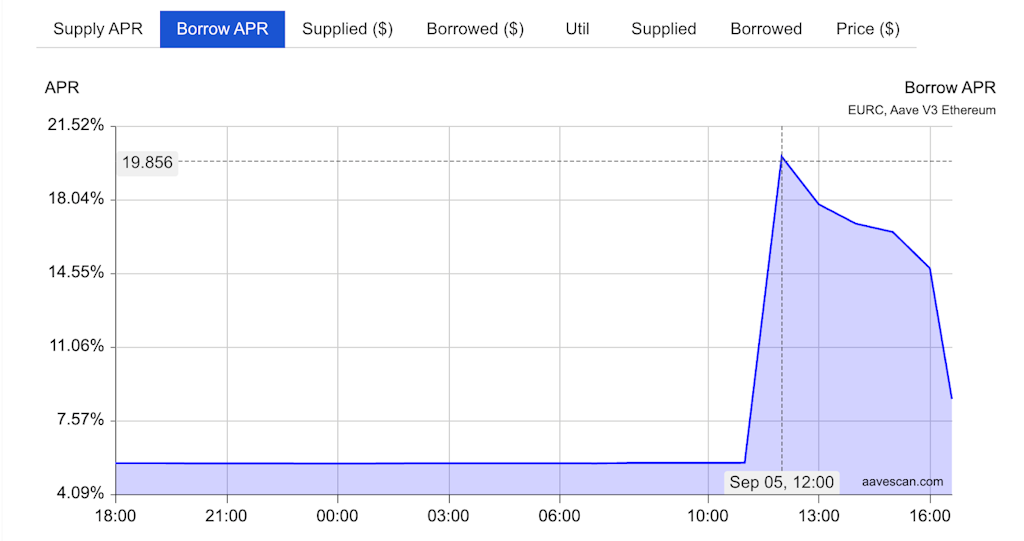Image resolution: width=1024 pixels, height=541 pixels.
Task: Open the Supplied ($) tab
Action: tap(347, 29)
